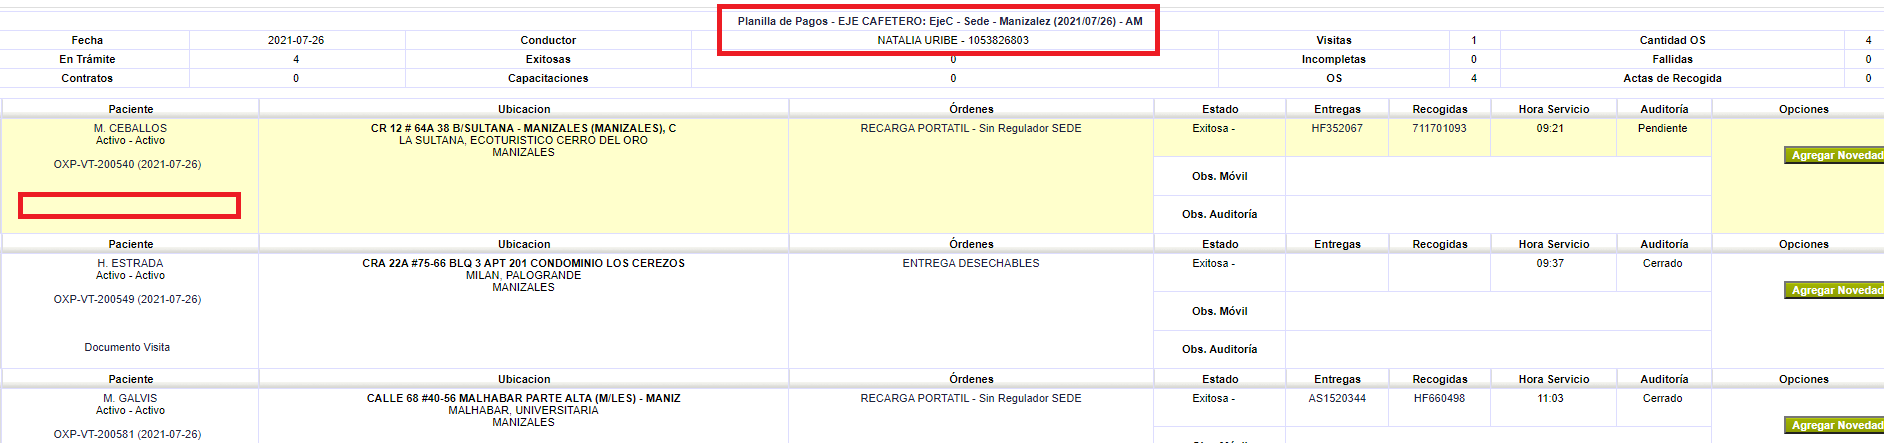Screen dimensions: 1884x443
Task: Click Exitosa status for M. CEBALLOS
Action: point(1213,128)
